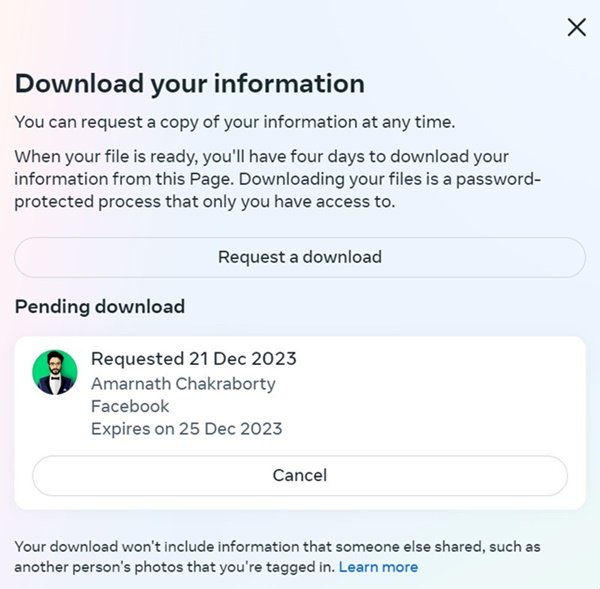The width and height of the screenshot is (600, 589).
Task: Click the information from this Page line
Action: (277, 179)
